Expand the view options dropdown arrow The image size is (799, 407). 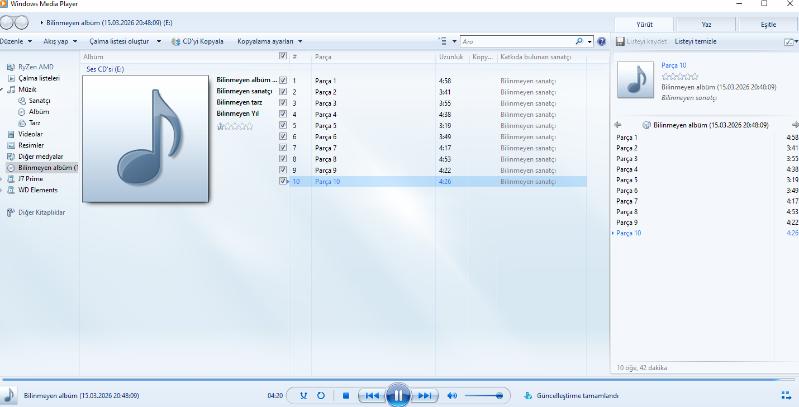pyautogui.click(x=454, y=42)
